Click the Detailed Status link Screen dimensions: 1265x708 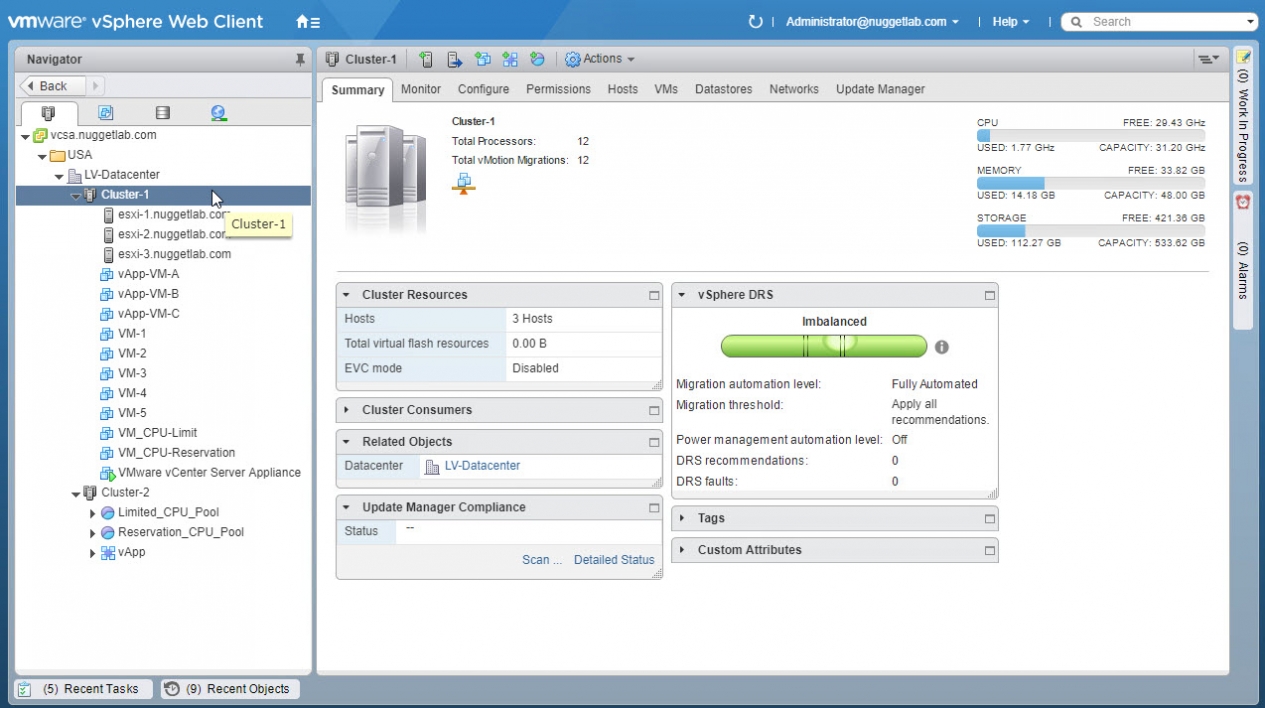pyautogui.click(x=614, y=560)
